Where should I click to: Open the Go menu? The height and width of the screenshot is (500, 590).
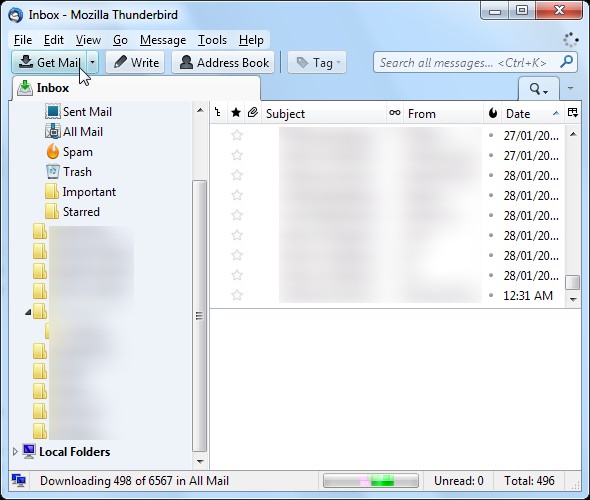pos(120,40)
